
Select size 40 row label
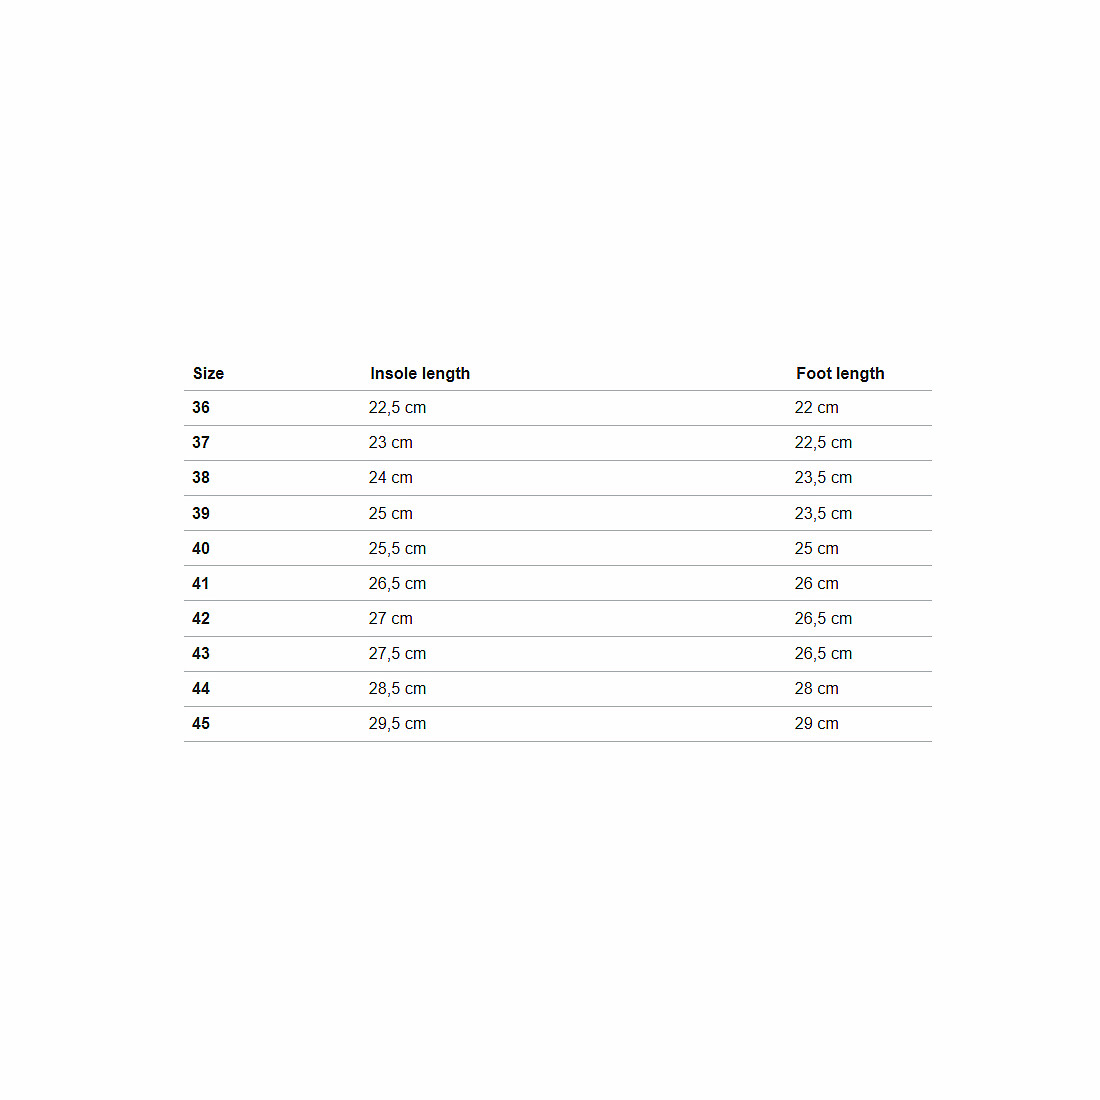tap(201, 549)
